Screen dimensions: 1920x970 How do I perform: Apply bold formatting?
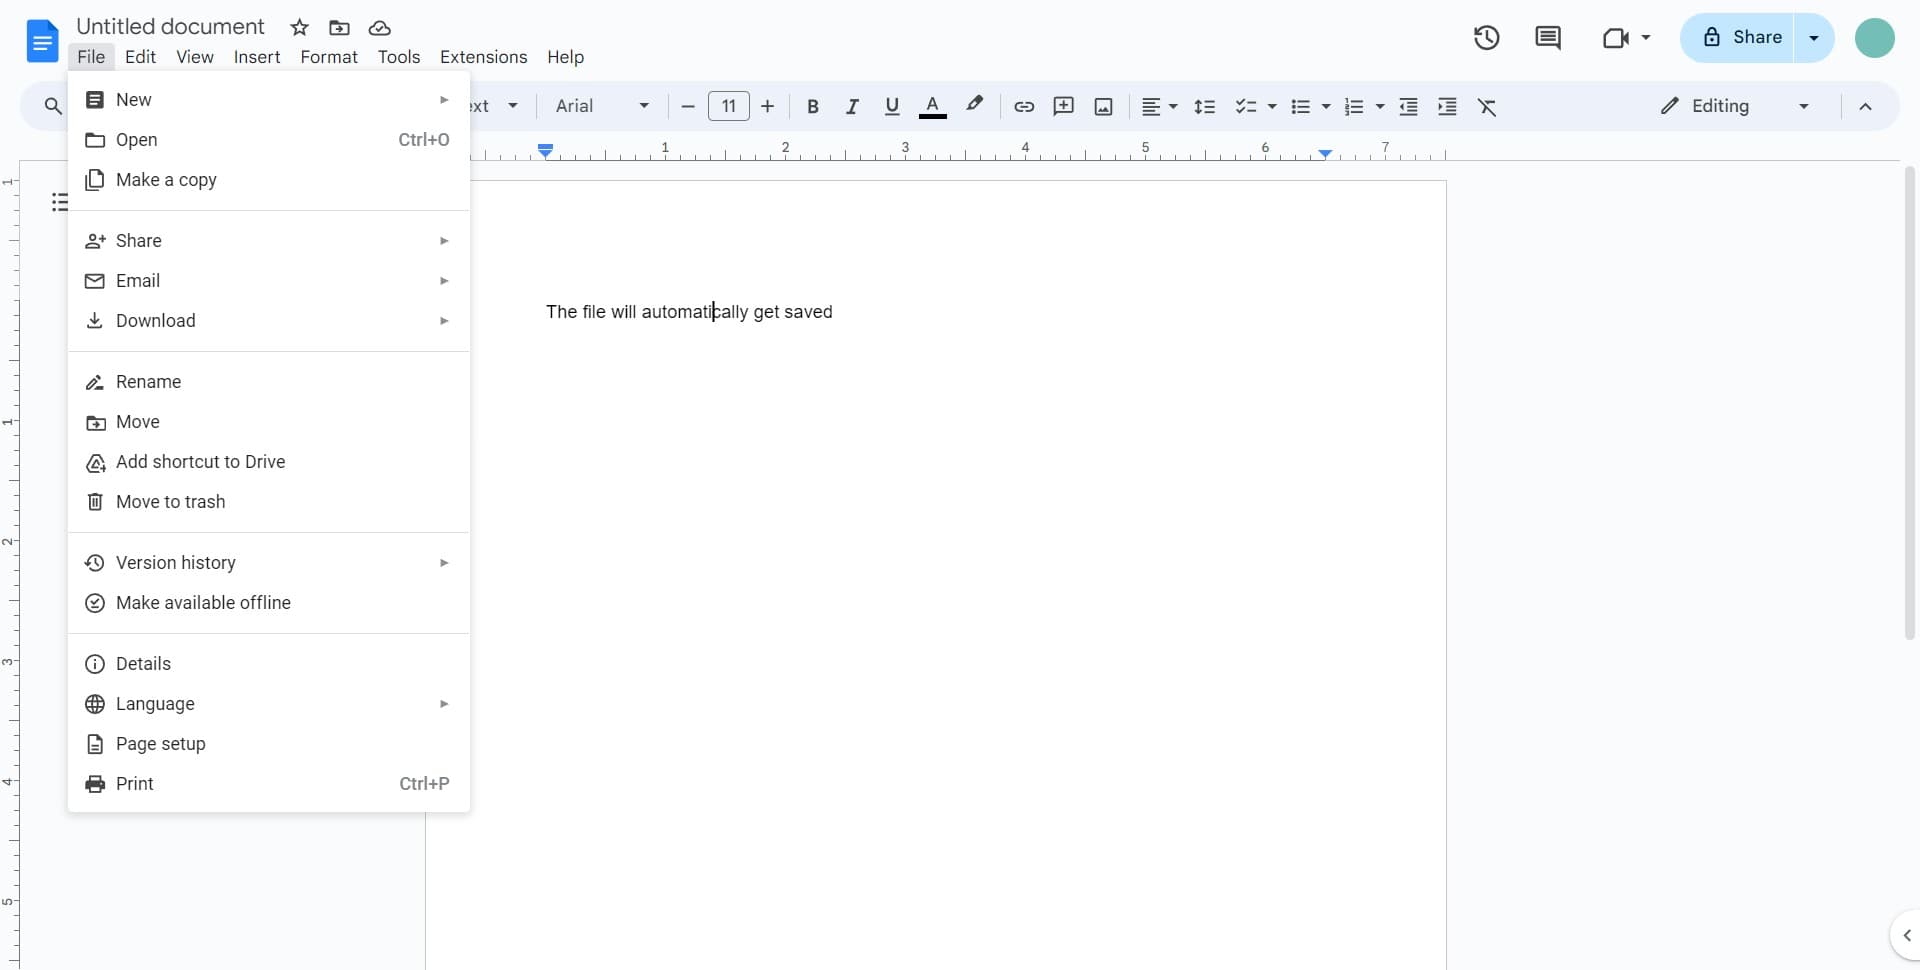(x=813, y=106)
